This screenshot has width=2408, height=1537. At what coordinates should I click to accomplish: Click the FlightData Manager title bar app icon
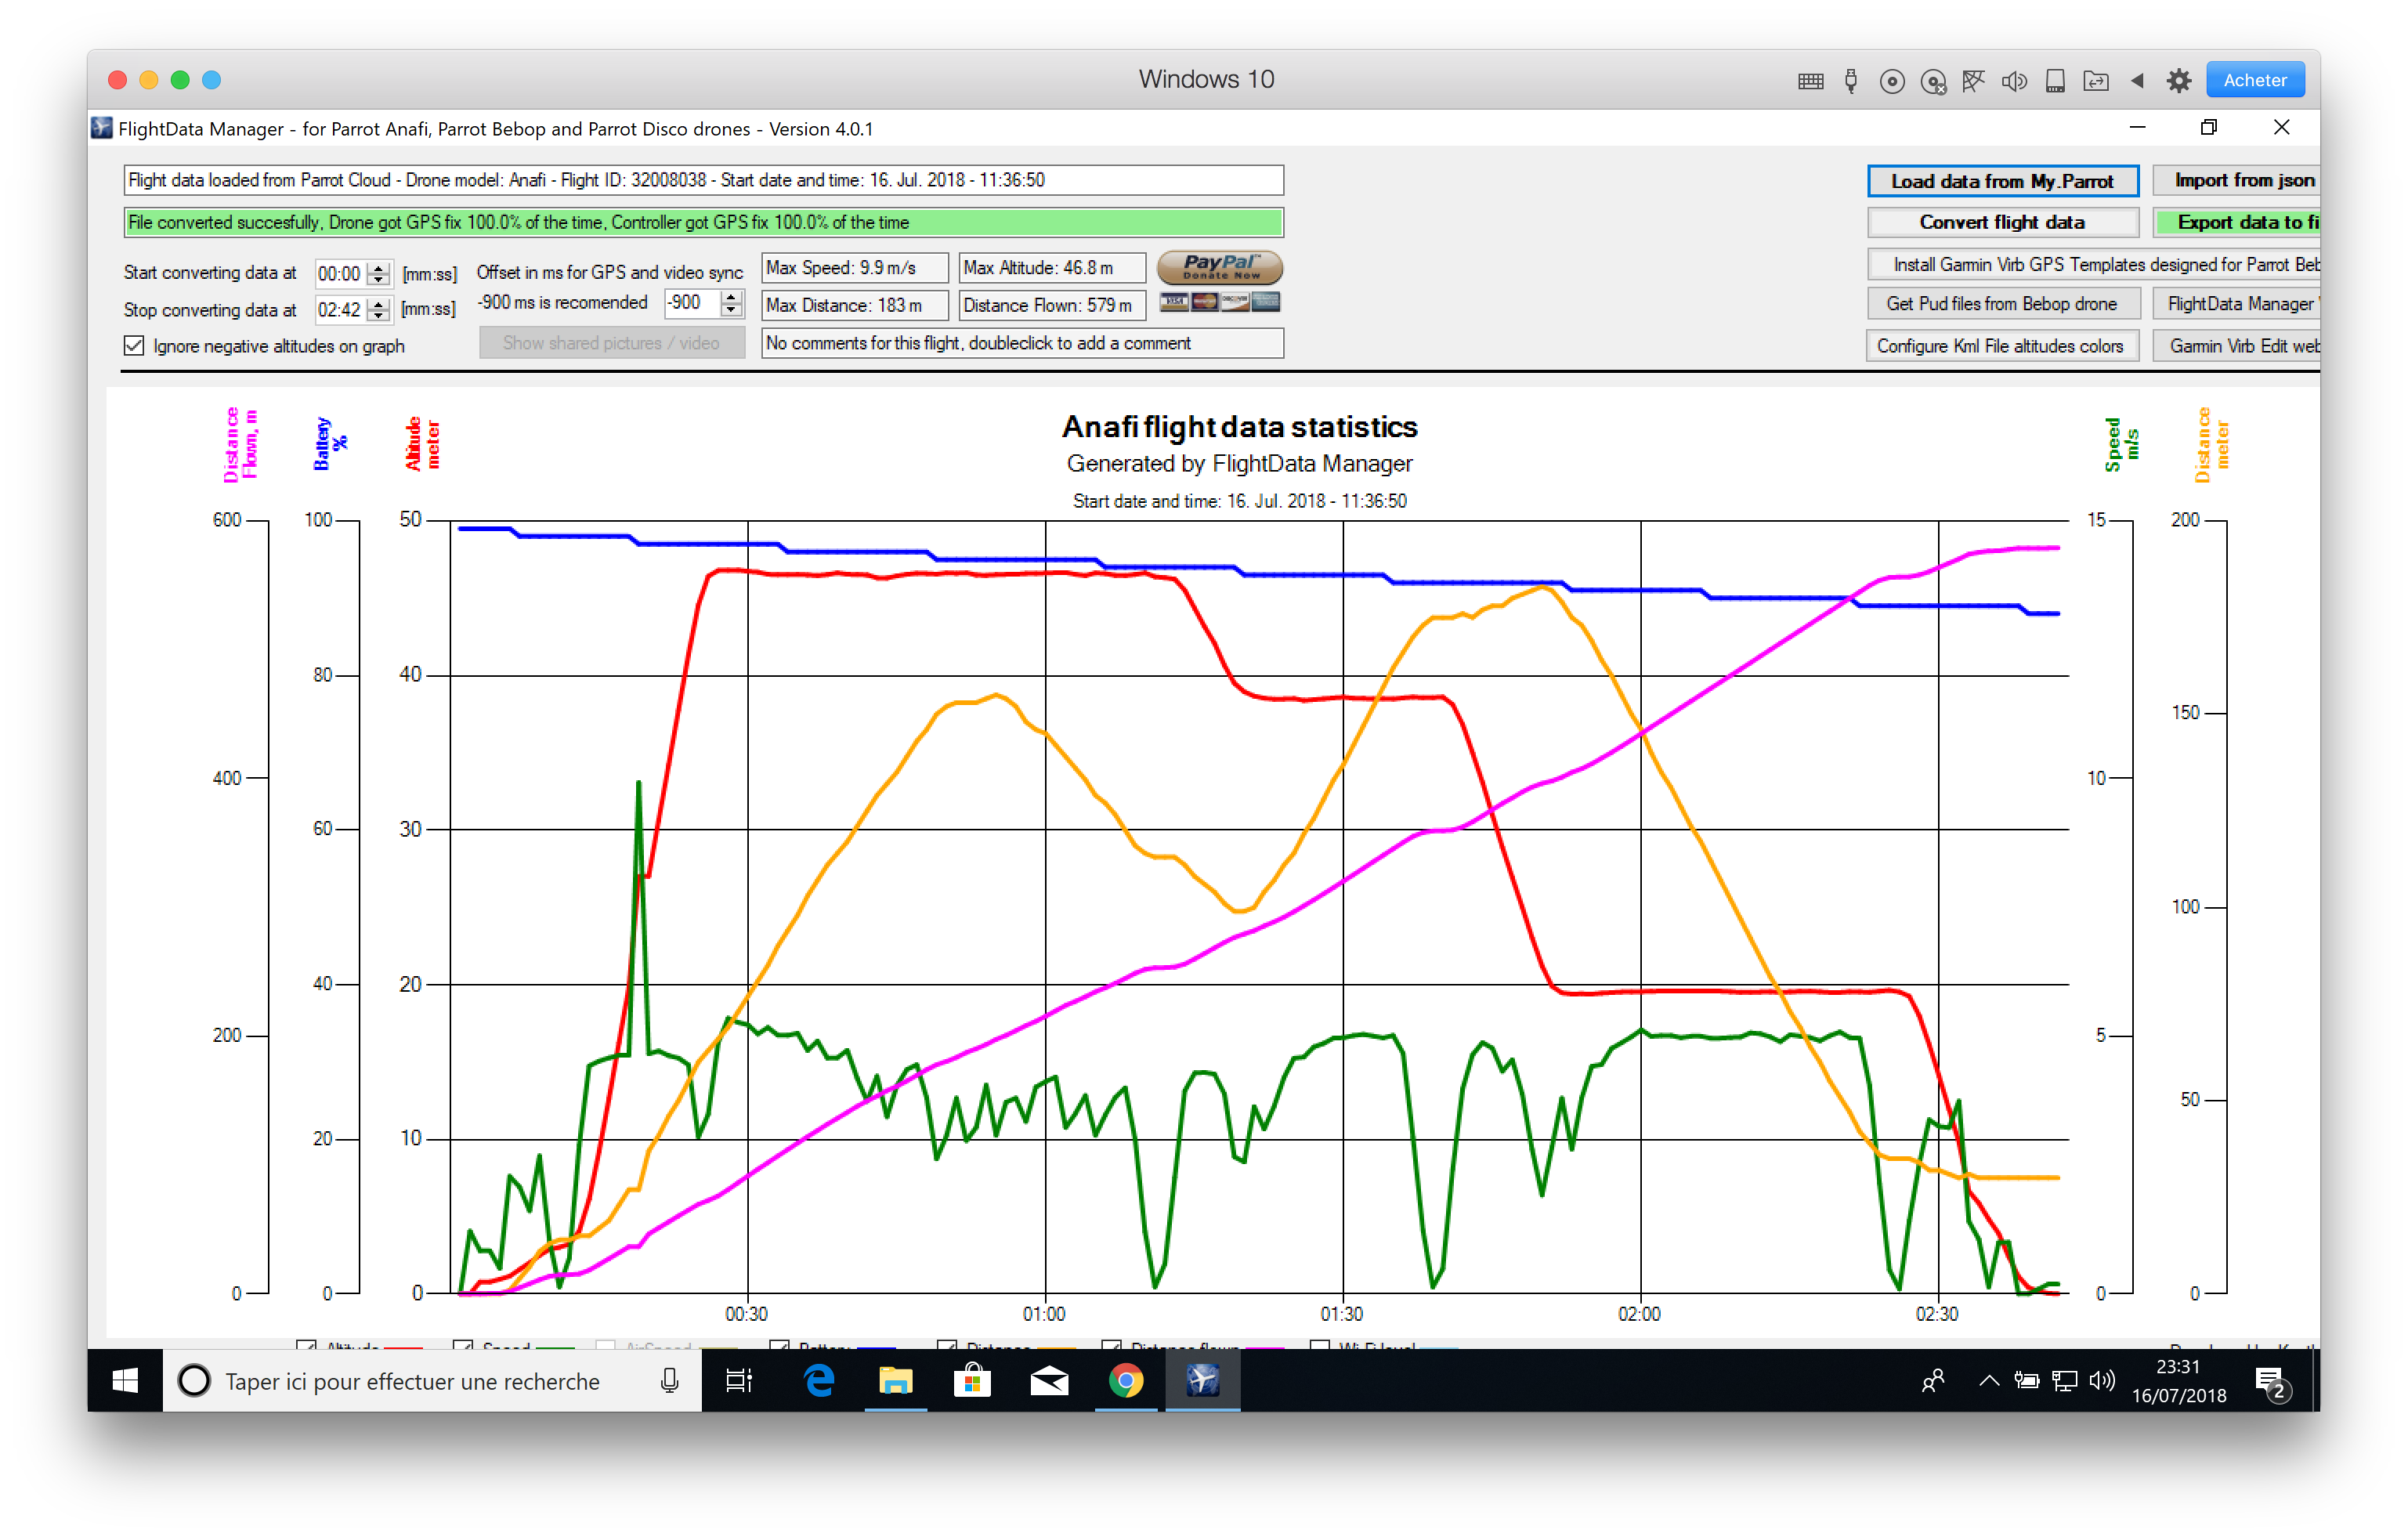click(102, 128)
